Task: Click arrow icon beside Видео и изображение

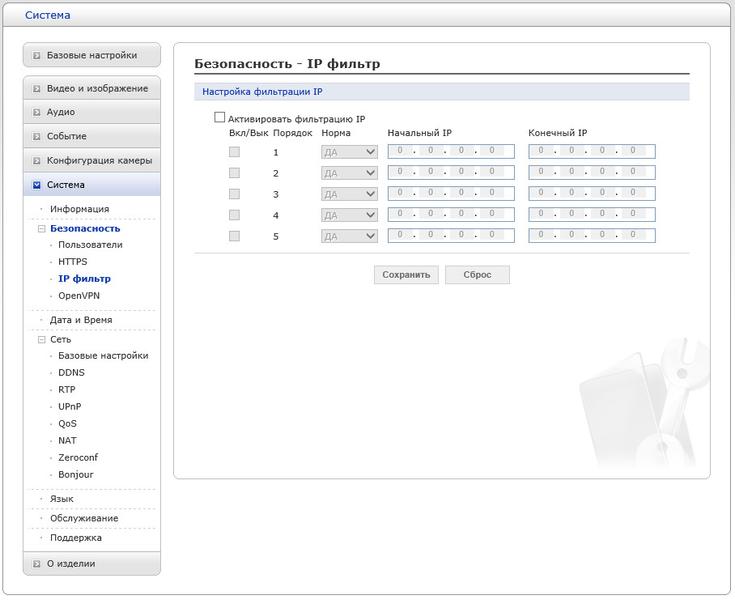Action: tap(36, 89)
